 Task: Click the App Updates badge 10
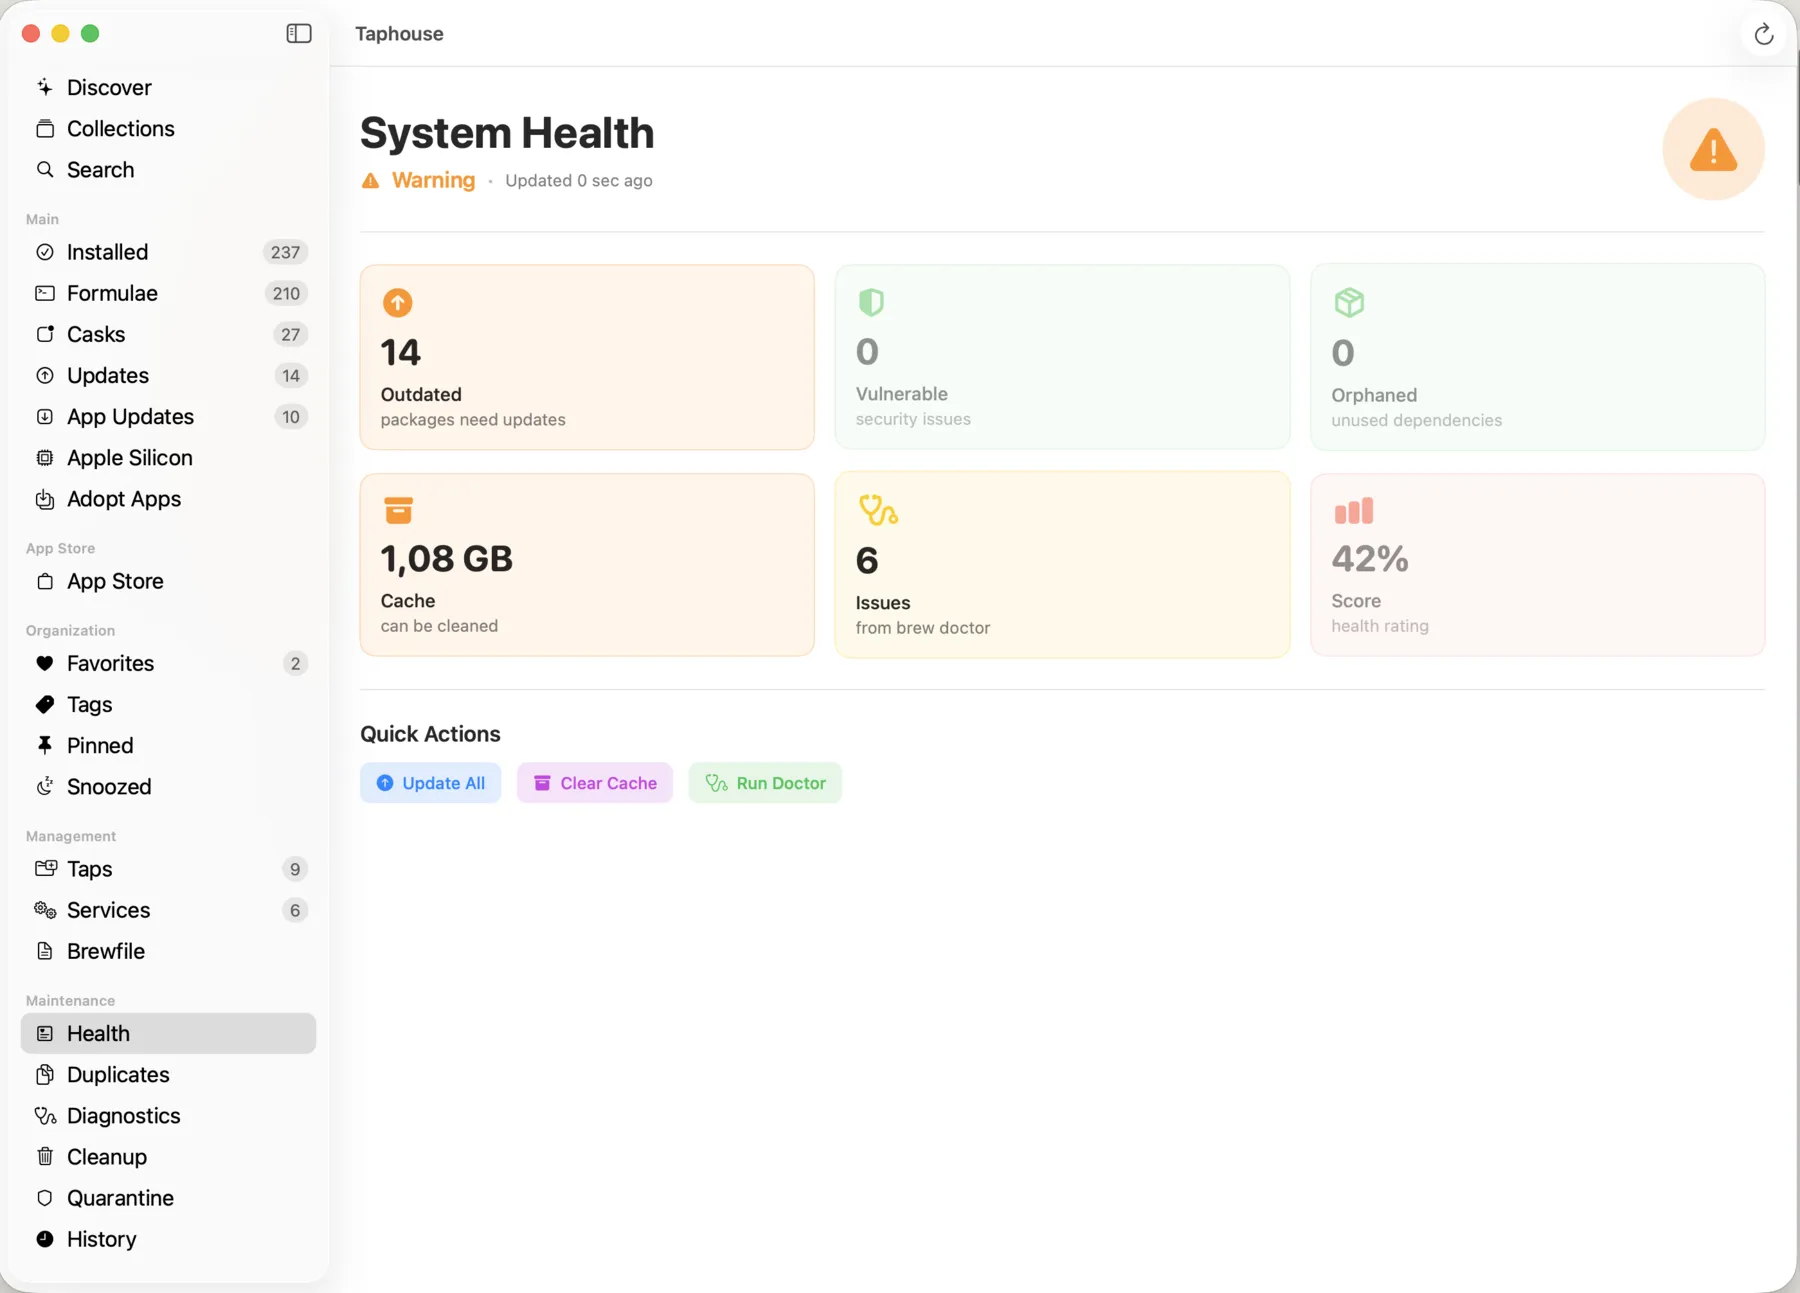[x=290, y=416]
